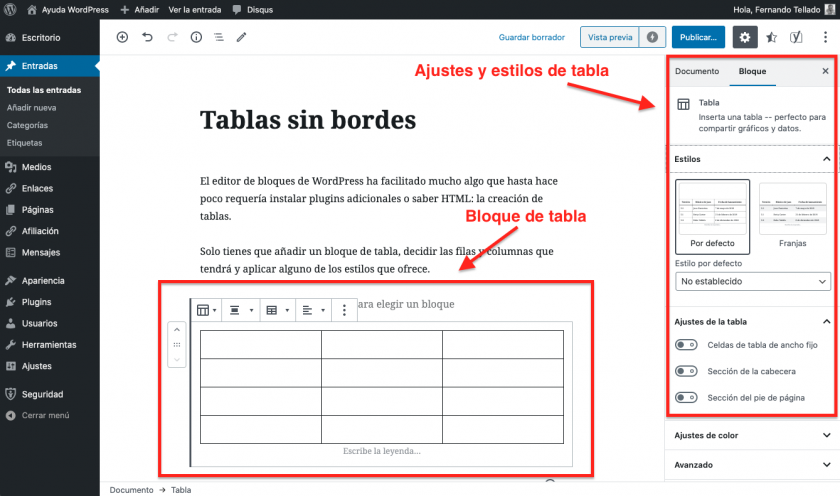Screen dimensions: 840x496
Task: Open Apariencia menu in sidebar
Action: pos(49,280)
